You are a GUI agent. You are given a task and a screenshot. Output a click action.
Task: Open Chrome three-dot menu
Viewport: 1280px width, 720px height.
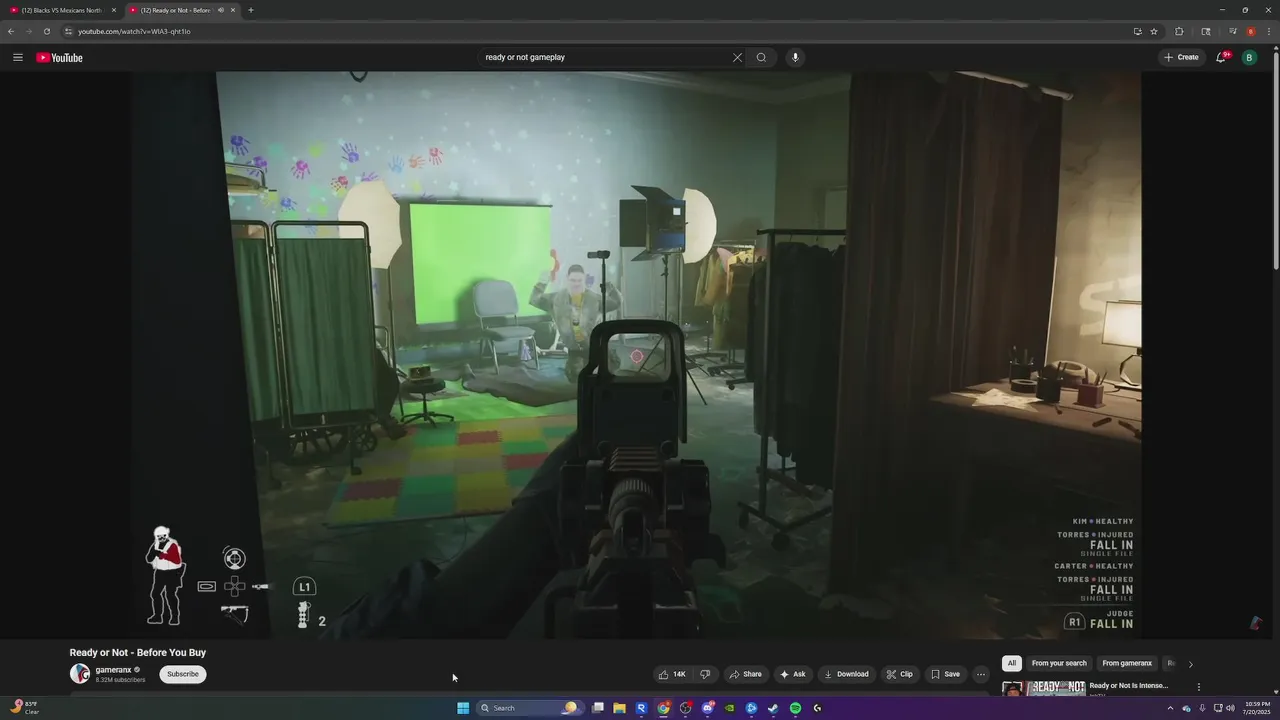click(1268, 31)
